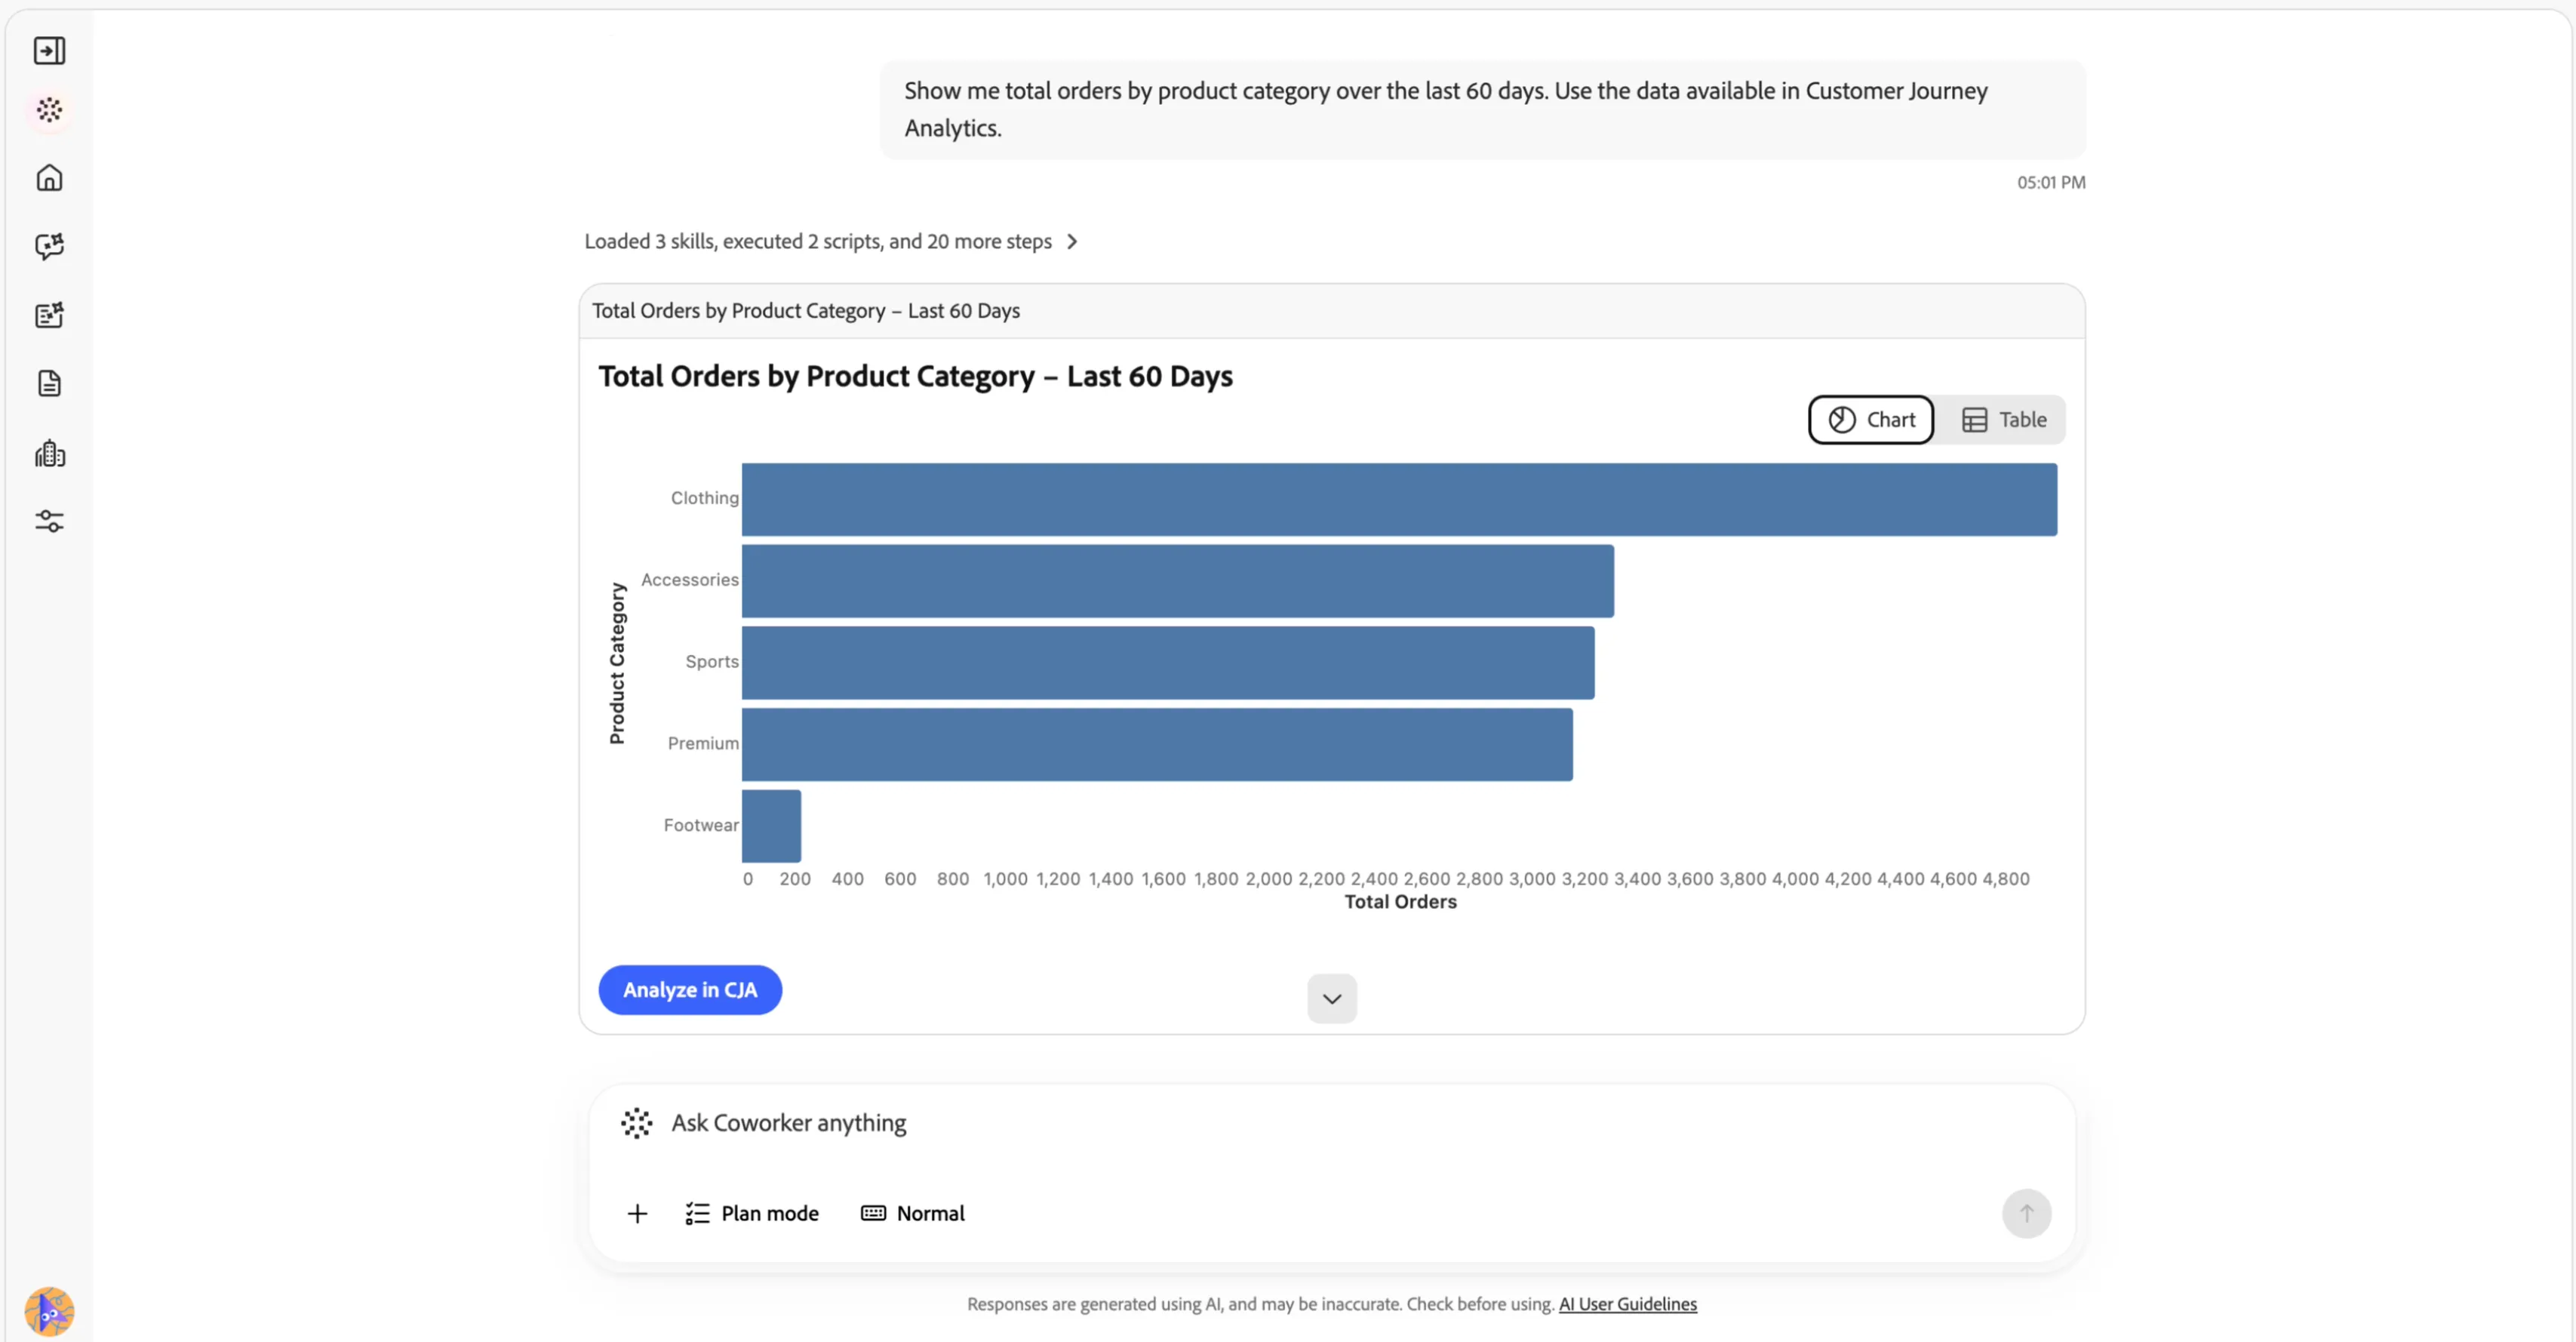Click the plus attach icon
Image resolution: width=2576 pixels, height=1342 pixels.
coord(637,1213)
